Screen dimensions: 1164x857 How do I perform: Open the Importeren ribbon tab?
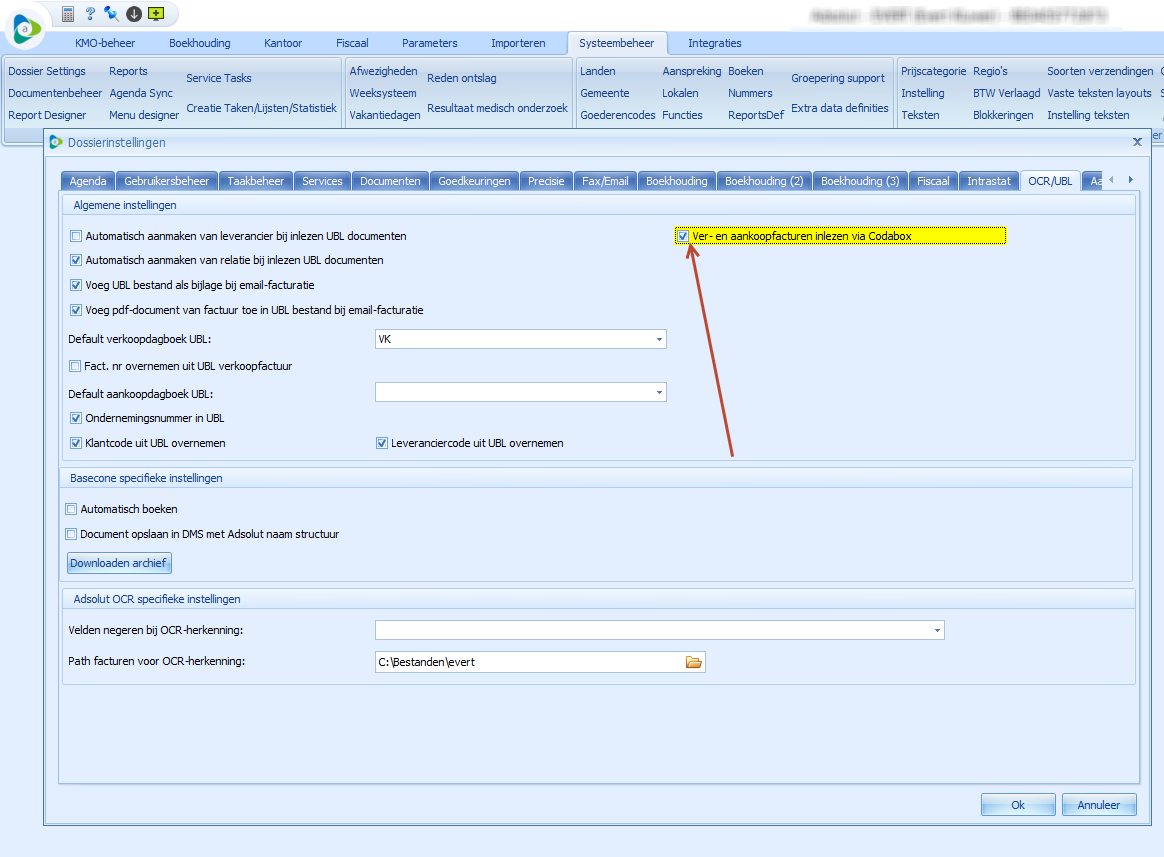pos(518,43)
